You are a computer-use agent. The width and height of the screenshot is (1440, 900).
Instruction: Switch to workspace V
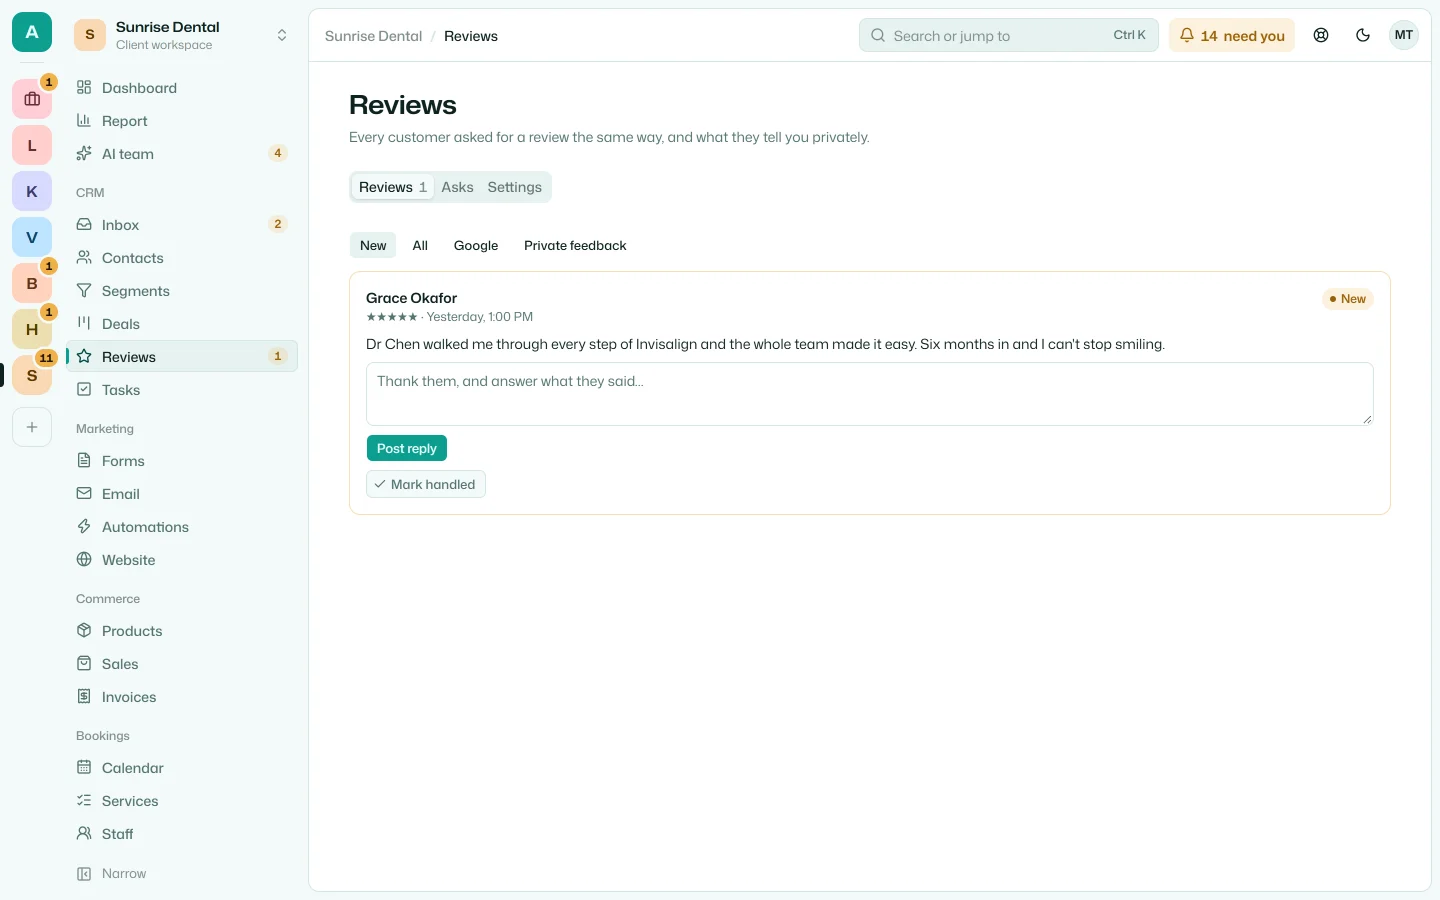(x=32, y=237)
